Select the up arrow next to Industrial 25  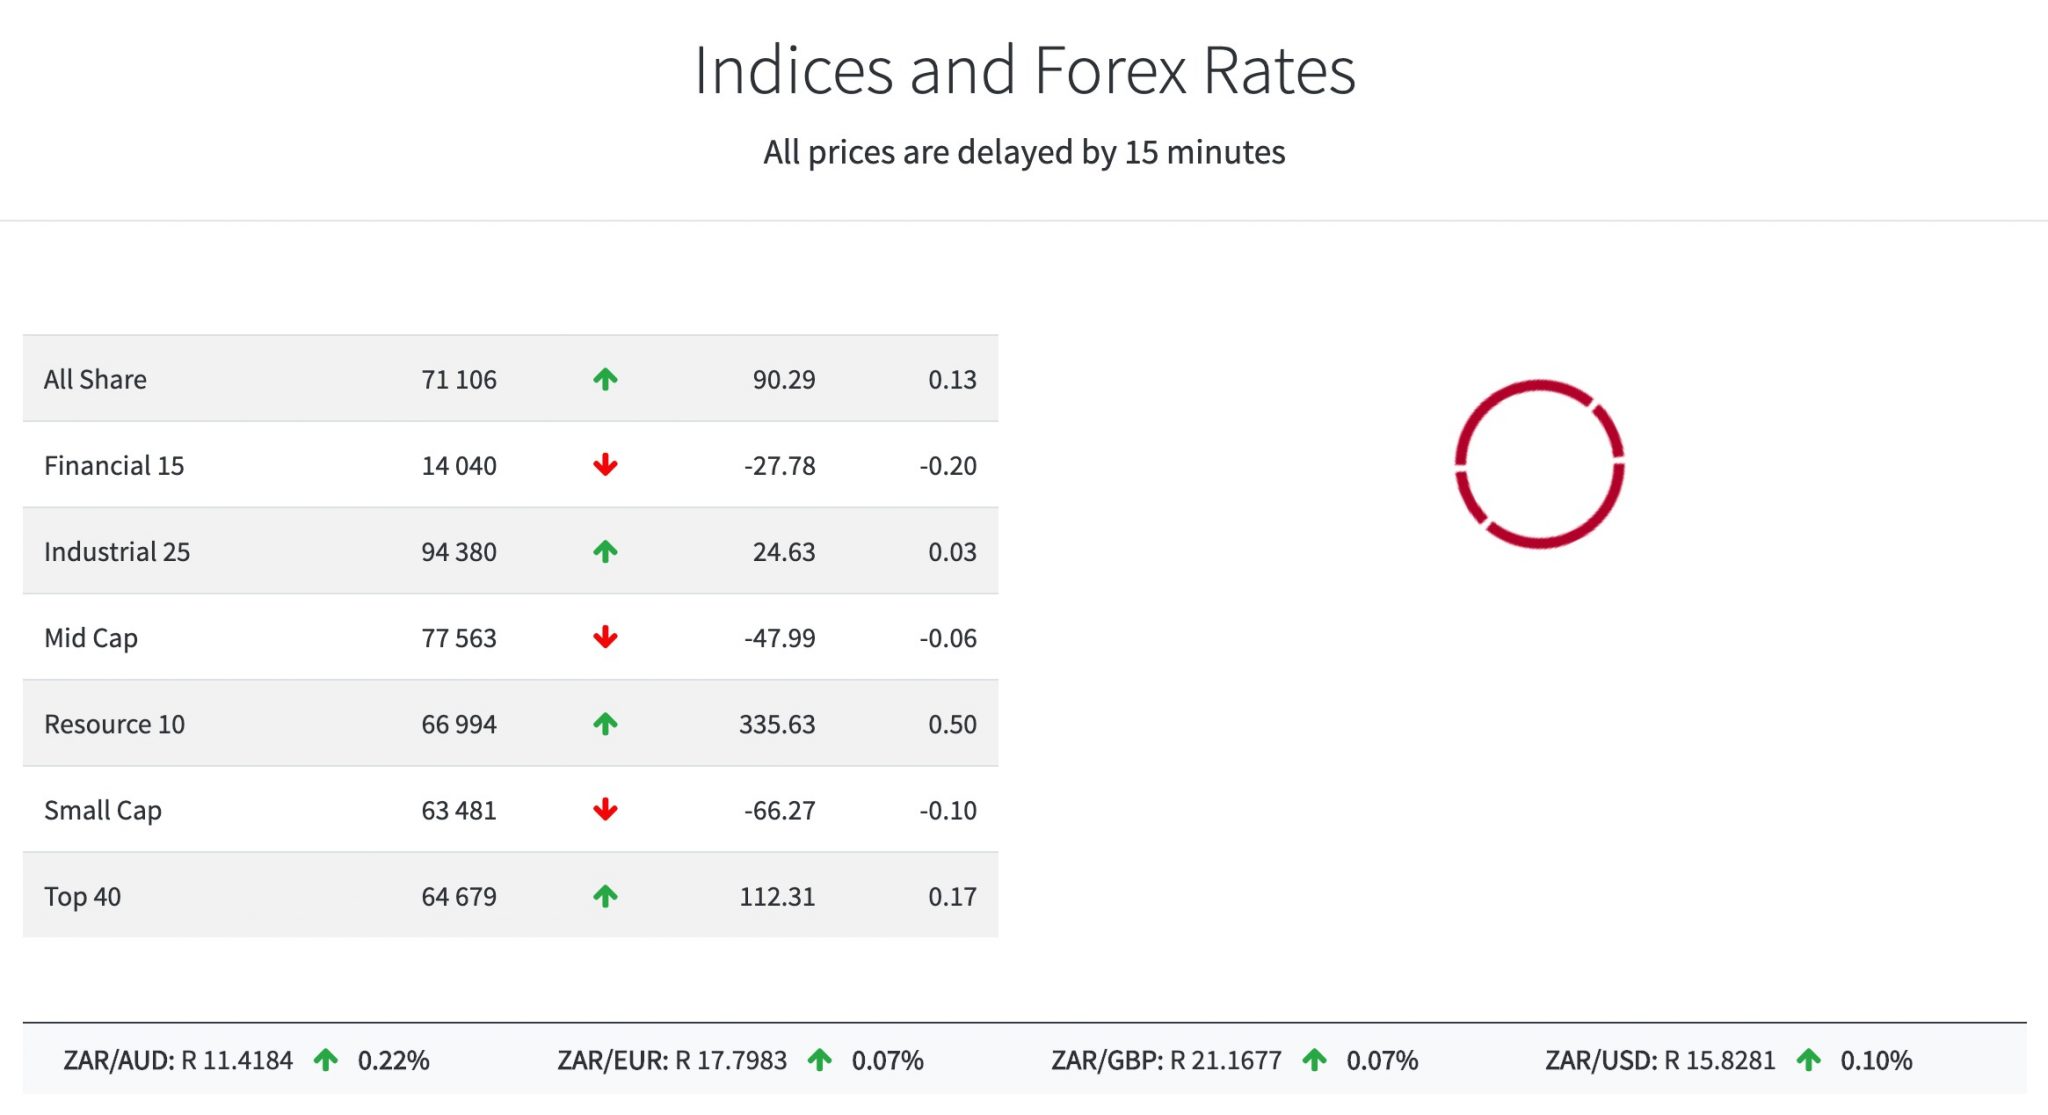[605, 551]
